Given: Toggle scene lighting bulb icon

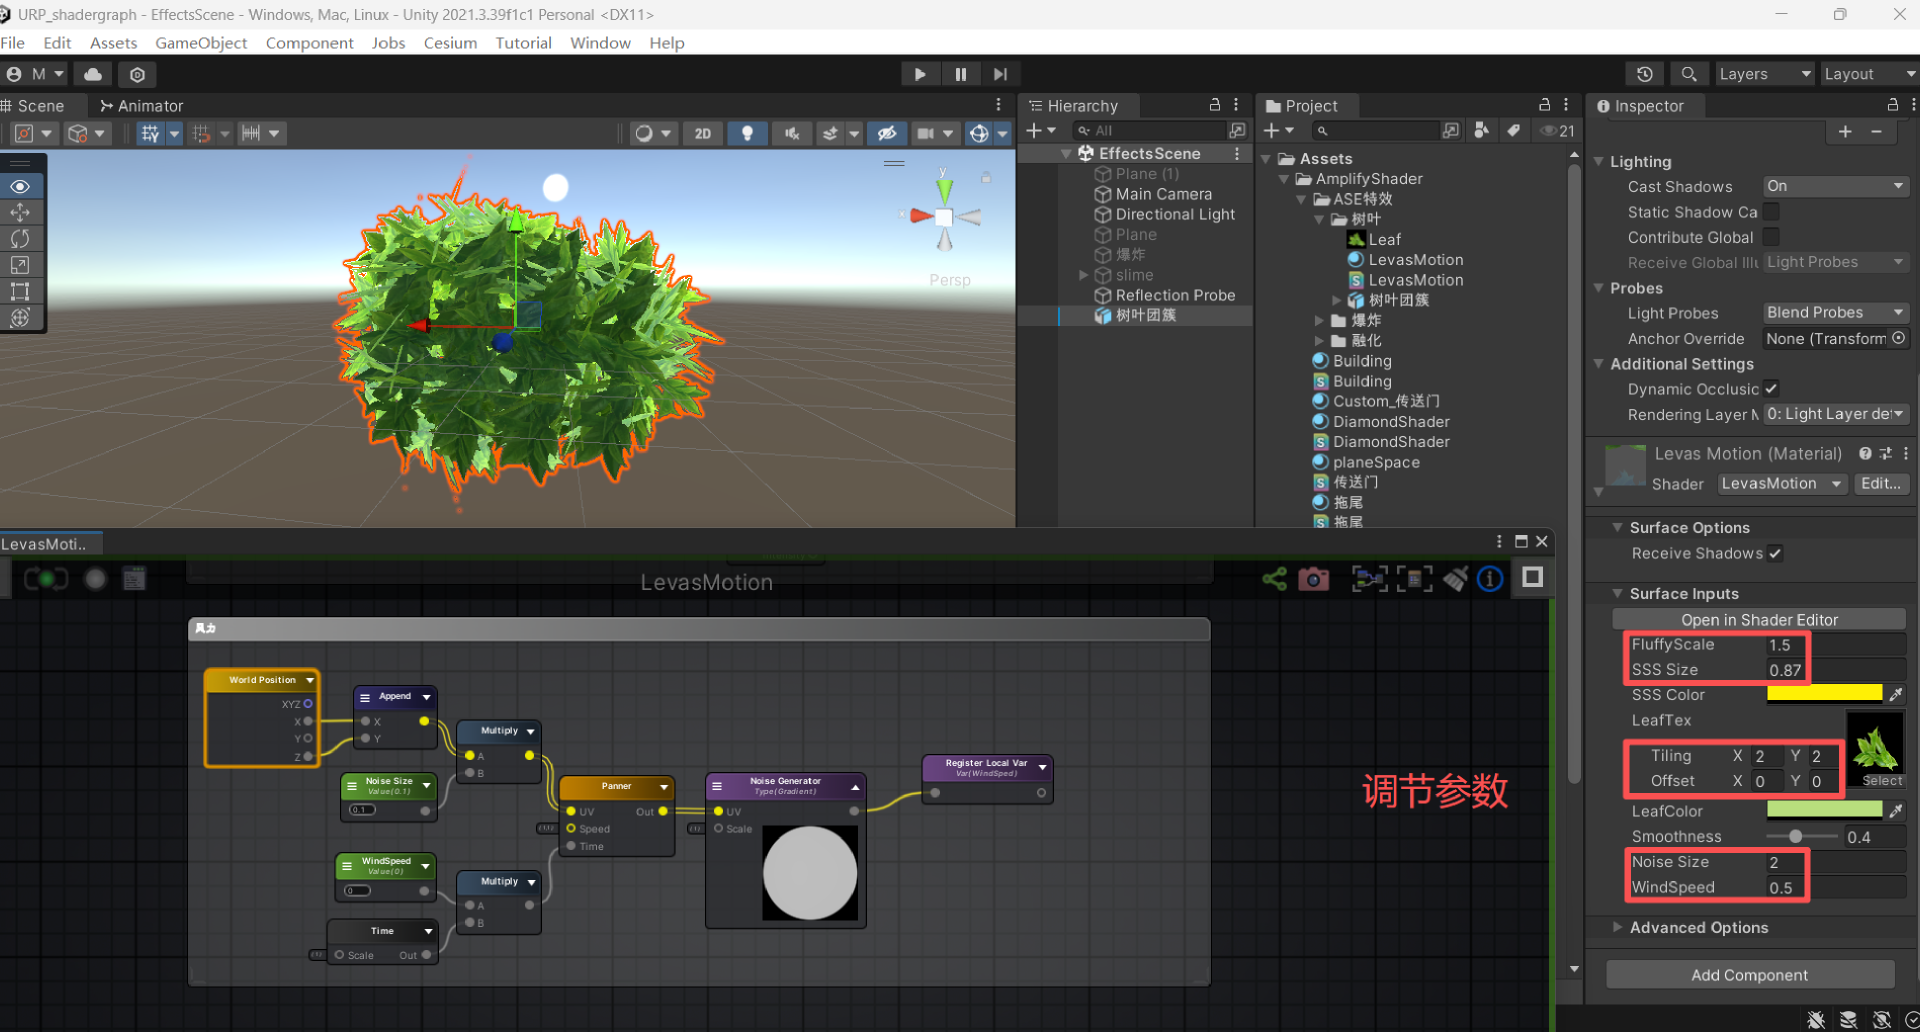Looking at the screenshot, I should tap(747, 133).
